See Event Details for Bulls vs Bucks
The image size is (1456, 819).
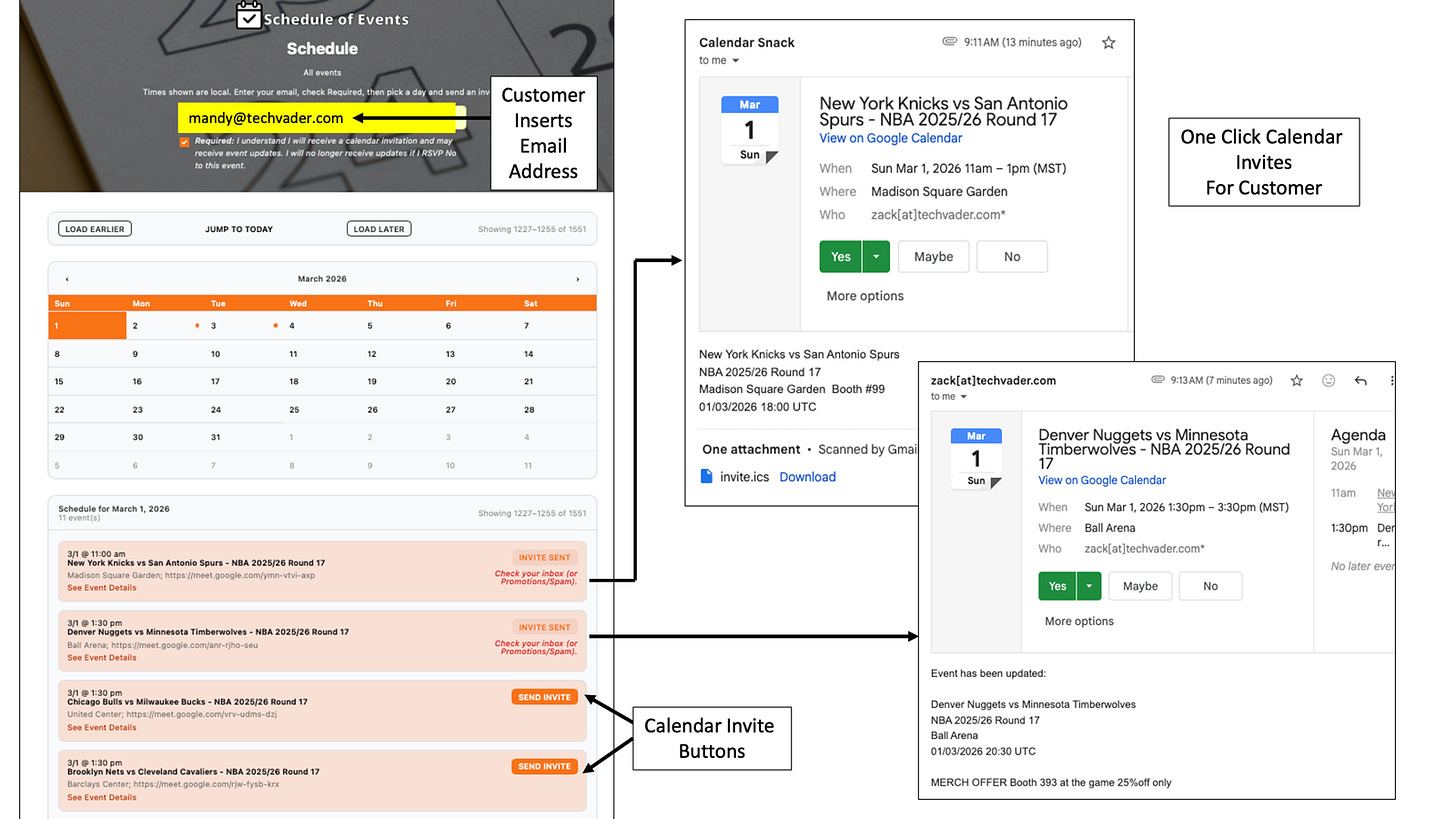[102, 728]
